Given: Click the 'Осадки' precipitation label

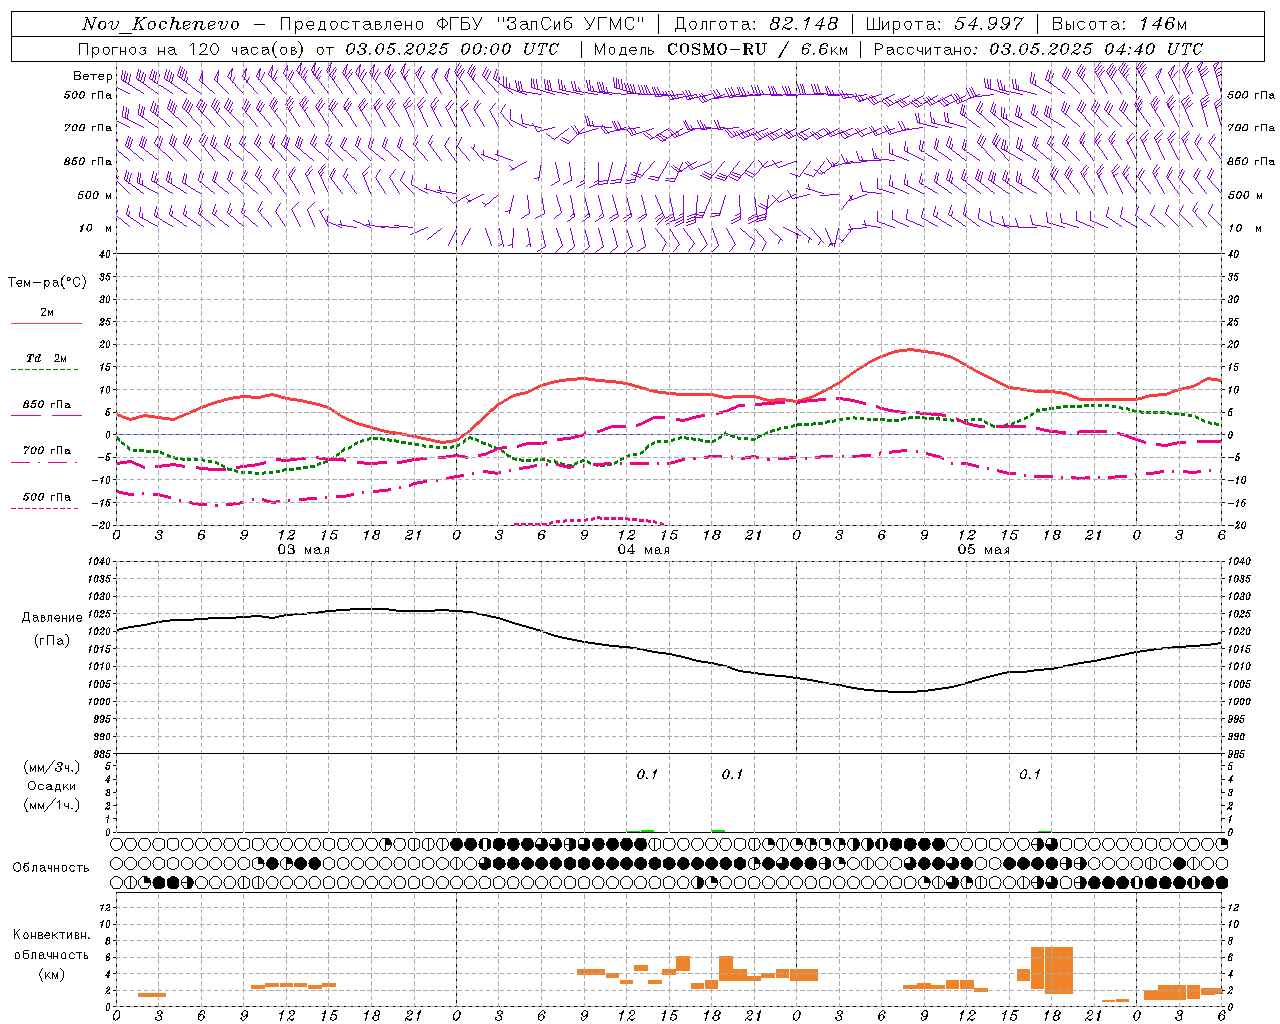Looking at the screenshot, I should pos(51,786).
